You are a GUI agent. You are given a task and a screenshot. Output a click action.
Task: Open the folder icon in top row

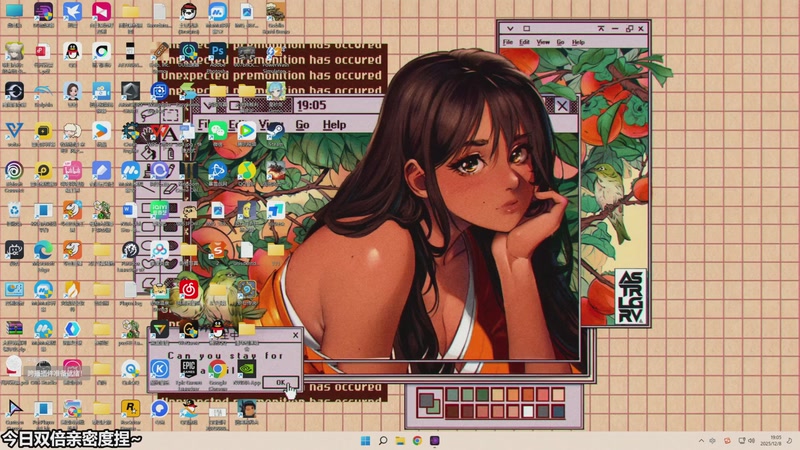(130, 11)
